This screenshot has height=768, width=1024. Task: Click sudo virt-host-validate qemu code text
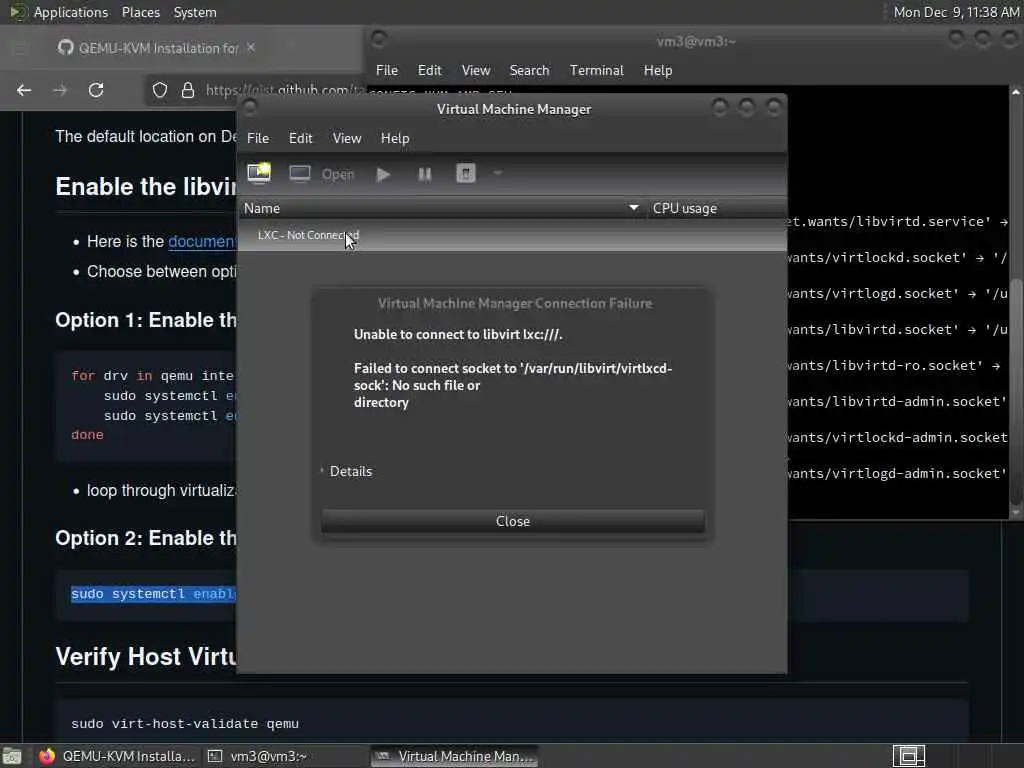pos(185,724)
